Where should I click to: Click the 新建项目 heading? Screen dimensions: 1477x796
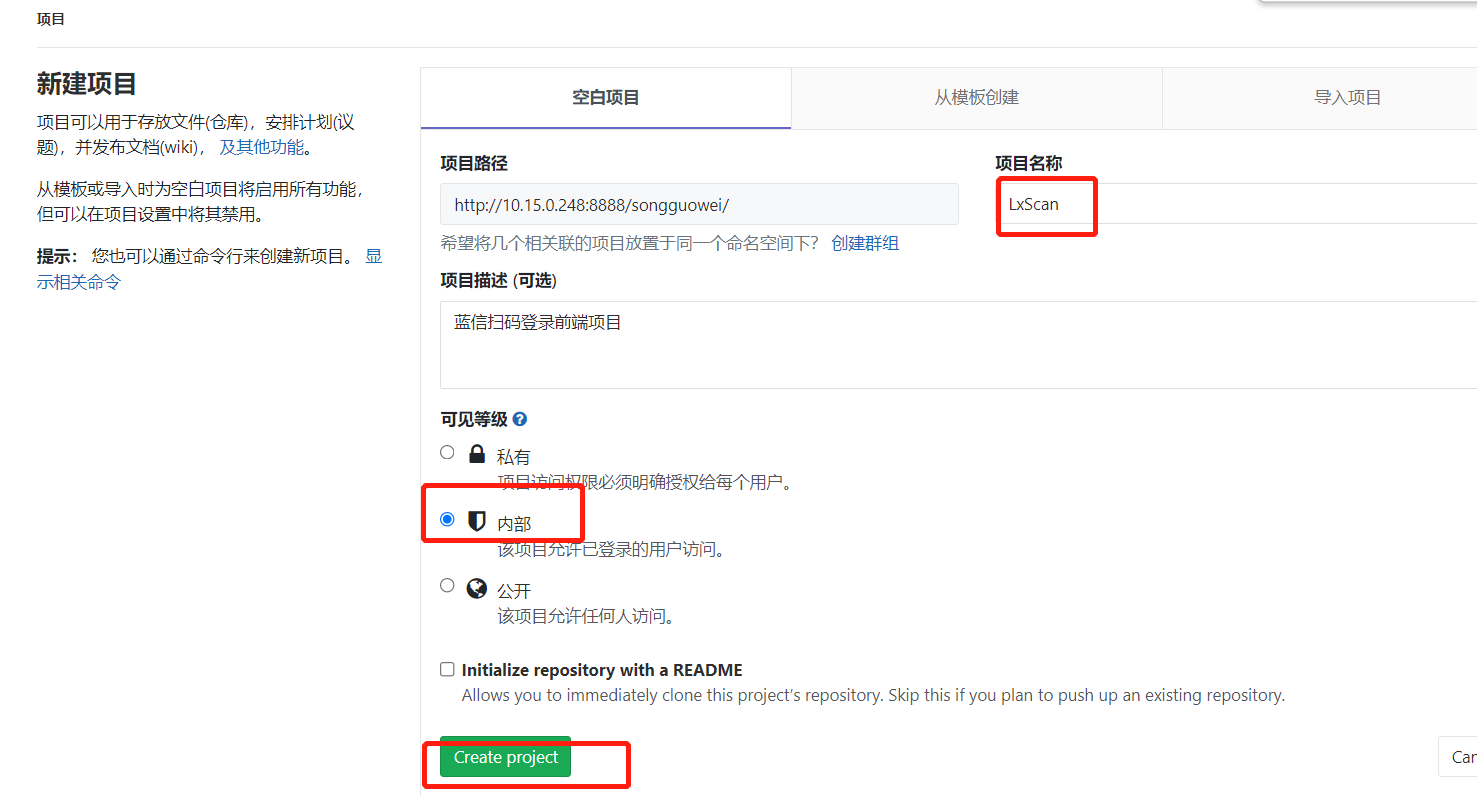tap(87, 84)
